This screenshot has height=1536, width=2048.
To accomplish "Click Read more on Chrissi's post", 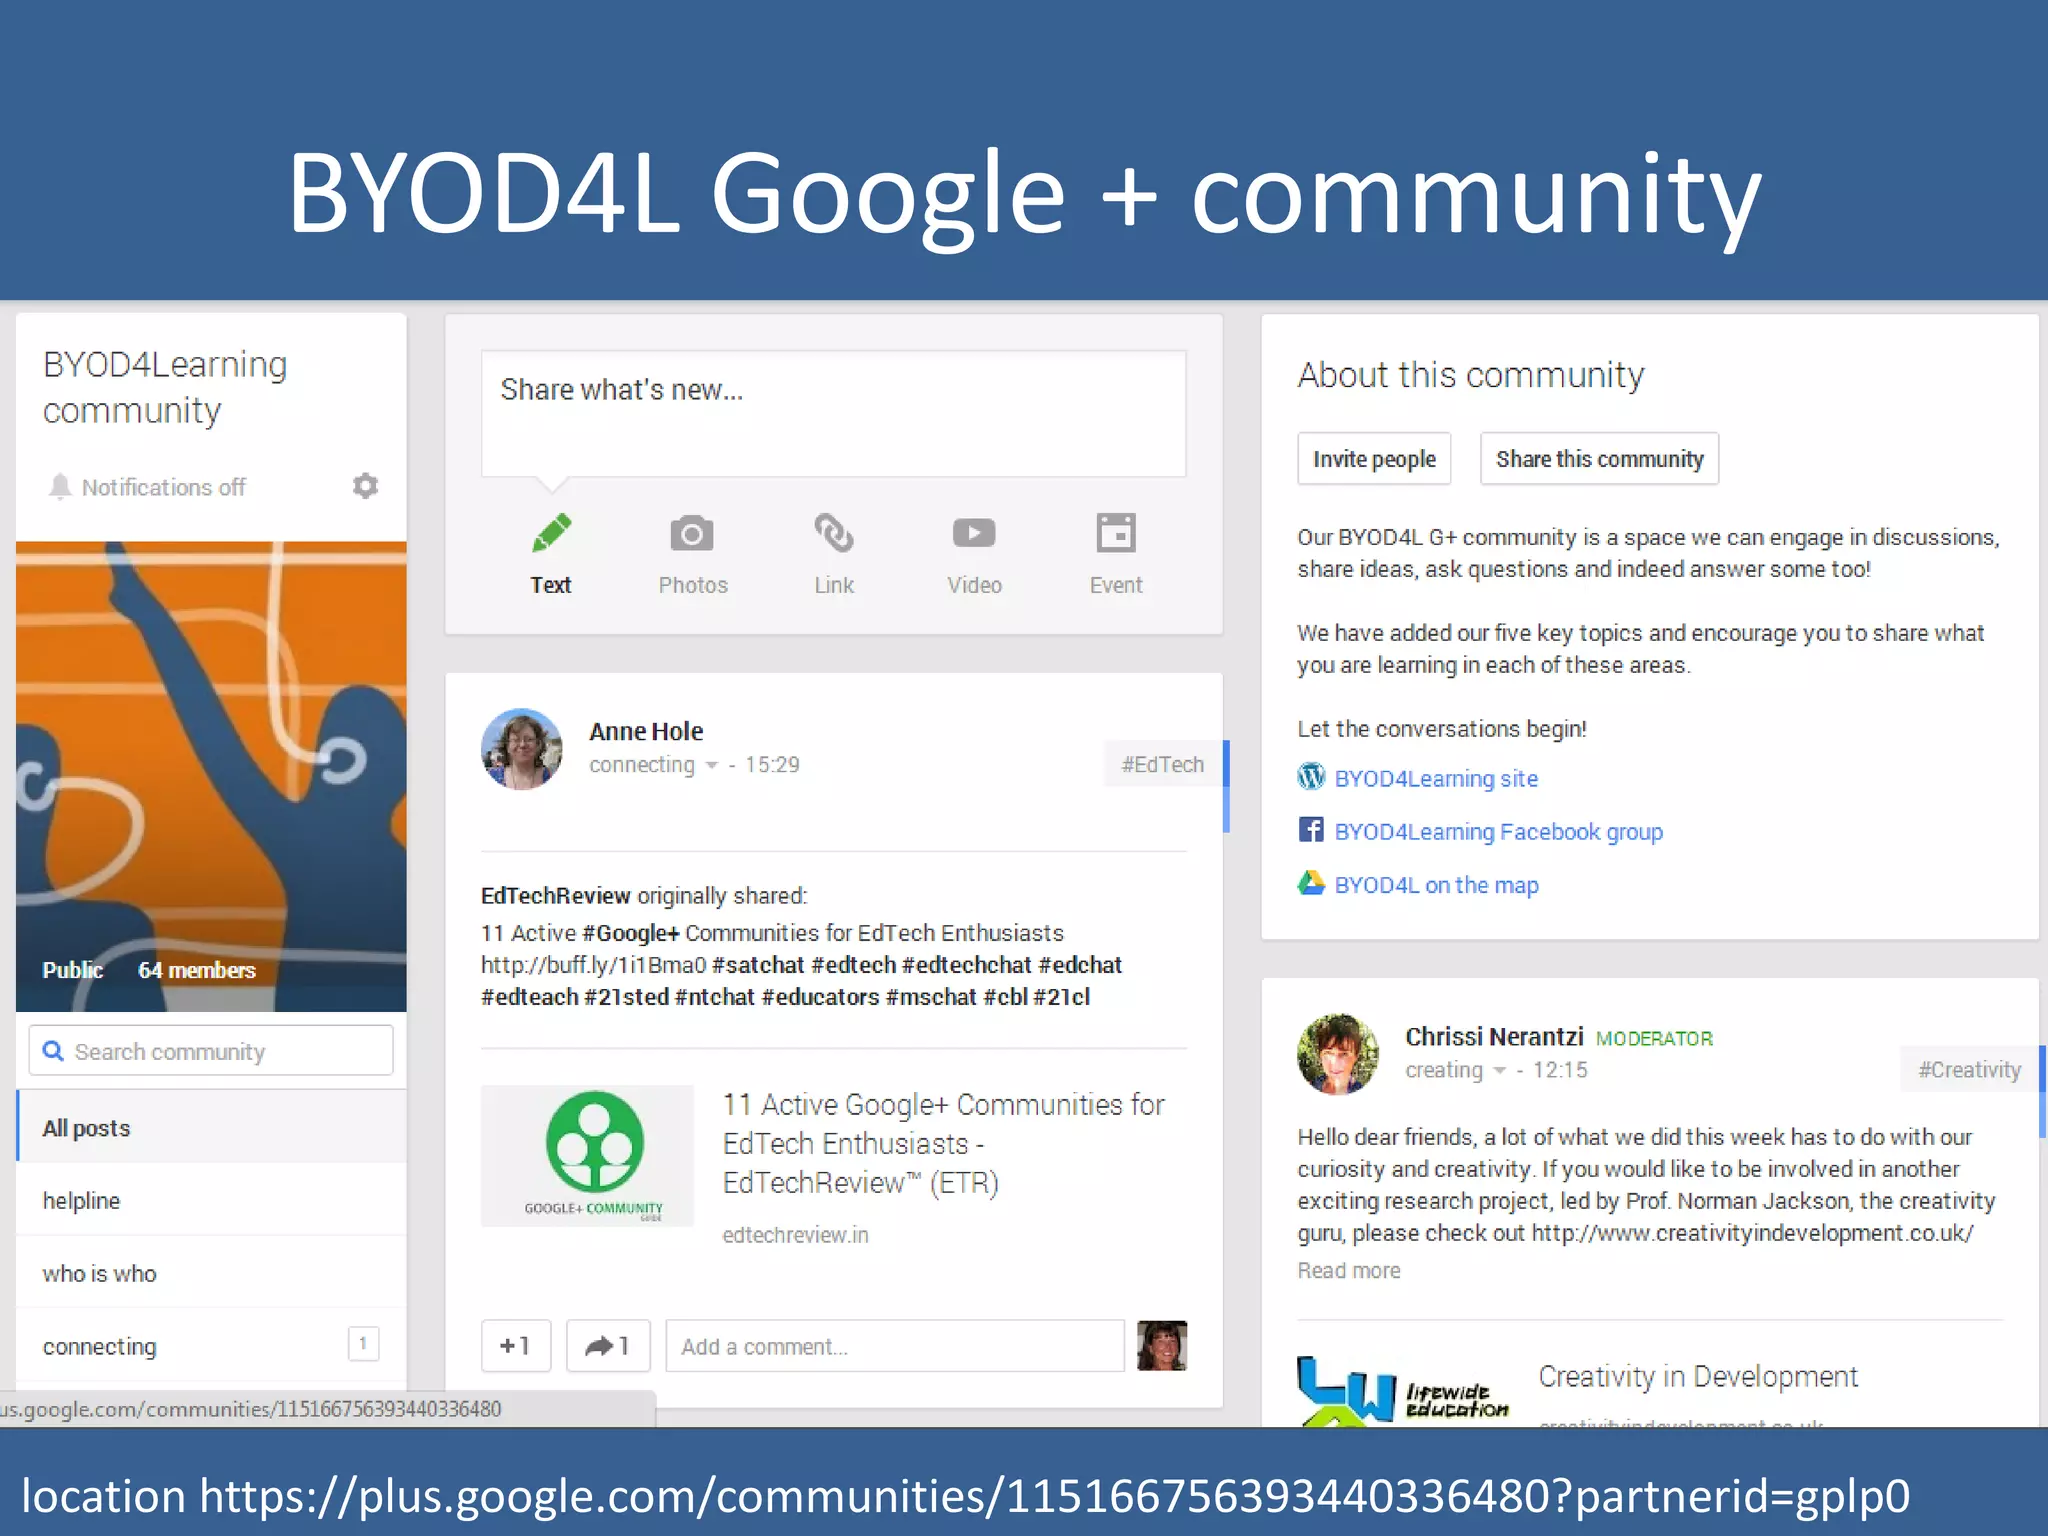I will [1349, 1271].
